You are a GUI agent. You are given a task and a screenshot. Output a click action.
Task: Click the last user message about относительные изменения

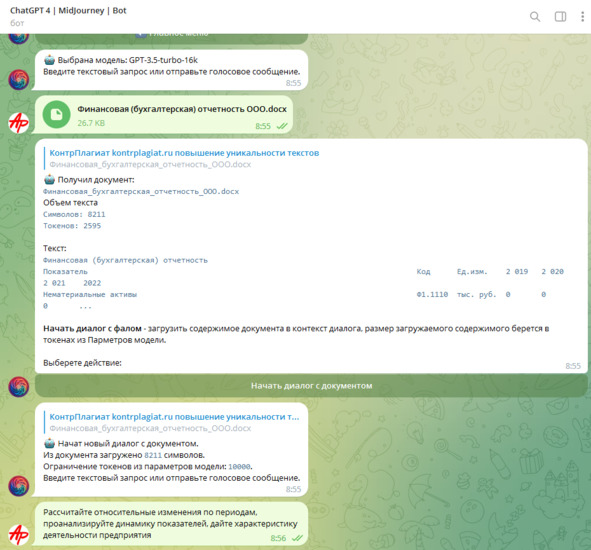click(x=170, y=524)
